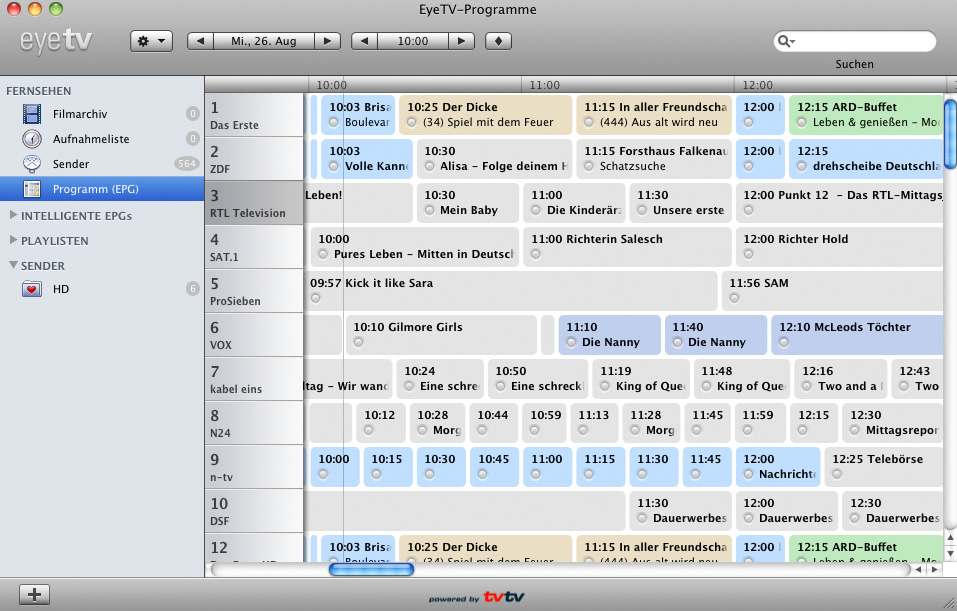Select channel 9 n-tv header
Image resolution: width=957 pixels, height=611 pixels.
254,466
